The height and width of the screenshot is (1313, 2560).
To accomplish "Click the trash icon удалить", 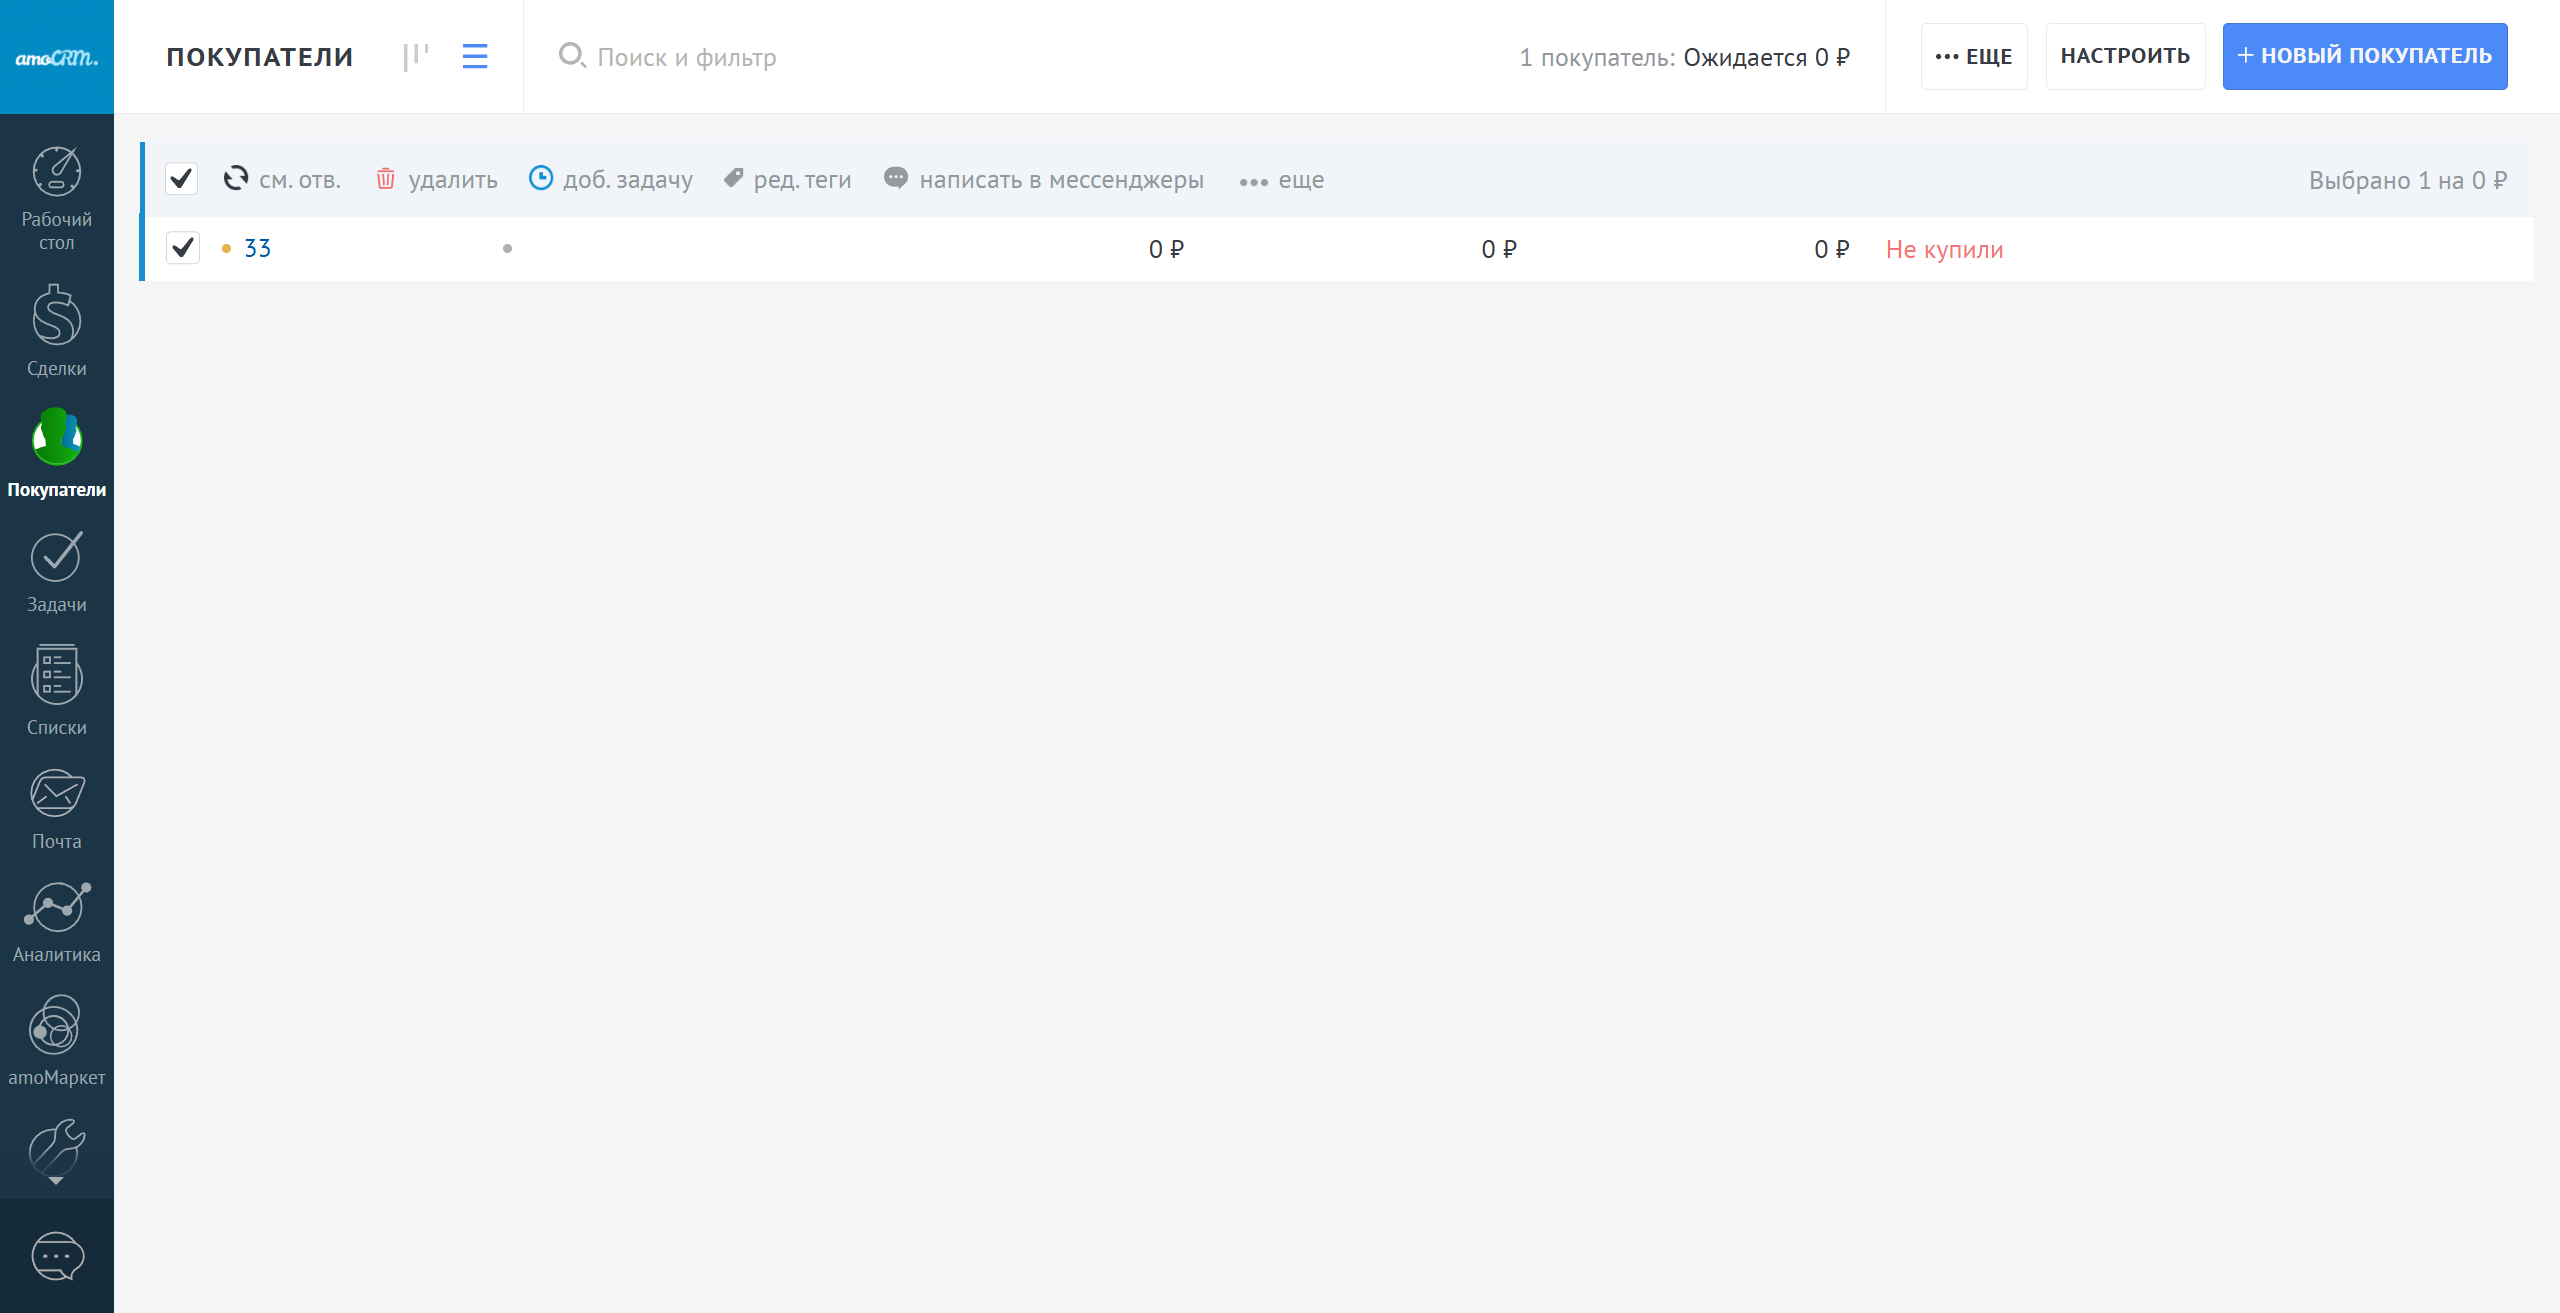I will (x=386, y=179).
